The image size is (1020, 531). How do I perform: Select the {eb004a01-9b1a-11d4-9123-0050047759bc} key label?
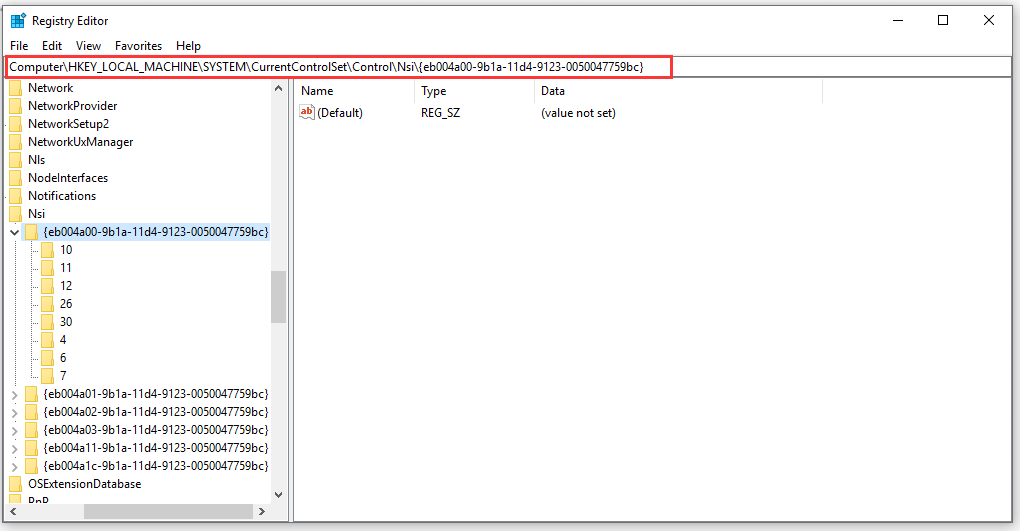coord(155,394)
